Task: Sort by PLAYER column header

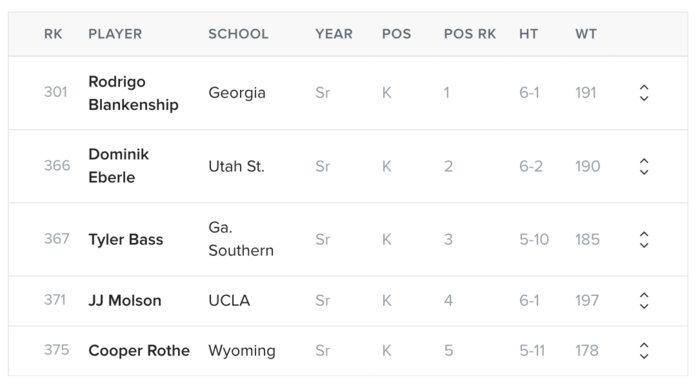Action: click(115, 34)
